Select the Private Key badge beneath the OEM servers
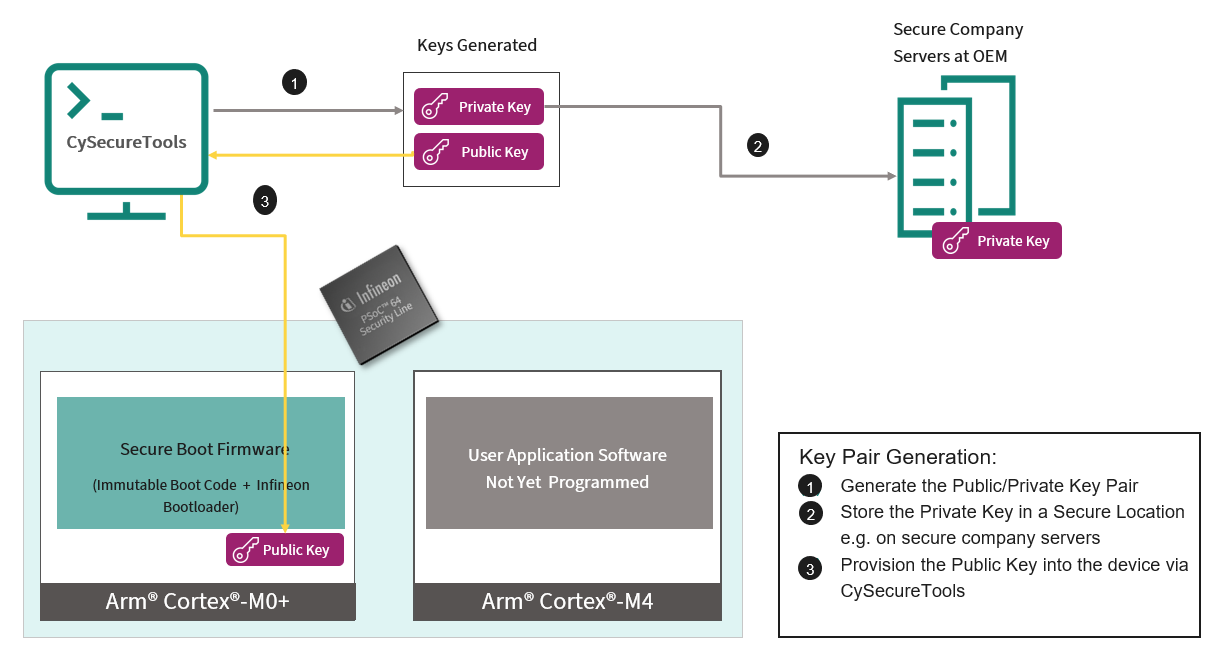 click(x=997, y=241)
